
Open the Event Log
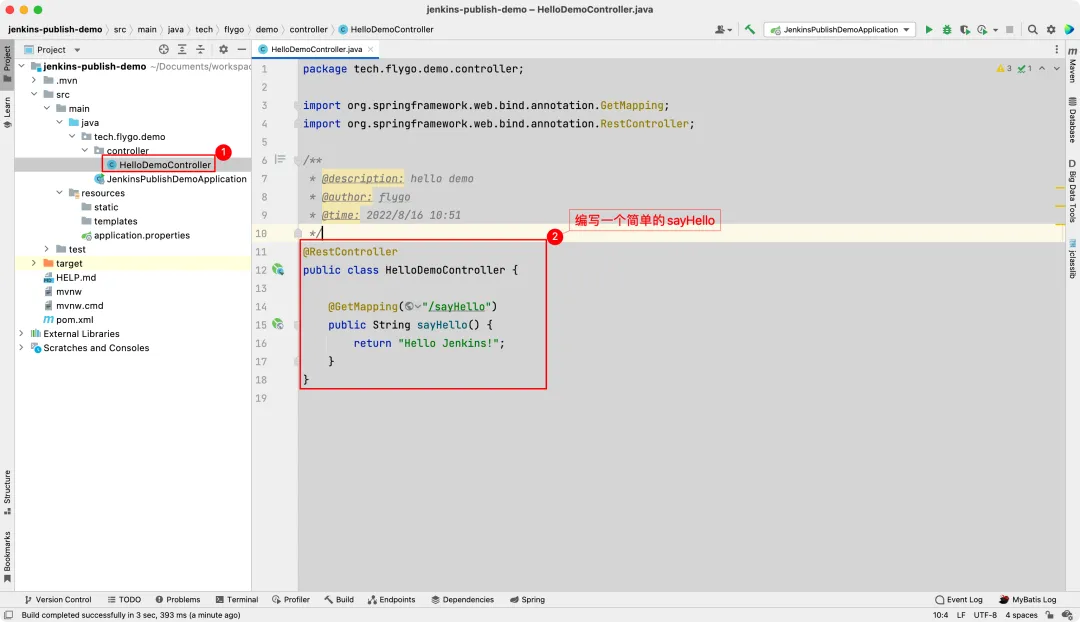point(959,600)
